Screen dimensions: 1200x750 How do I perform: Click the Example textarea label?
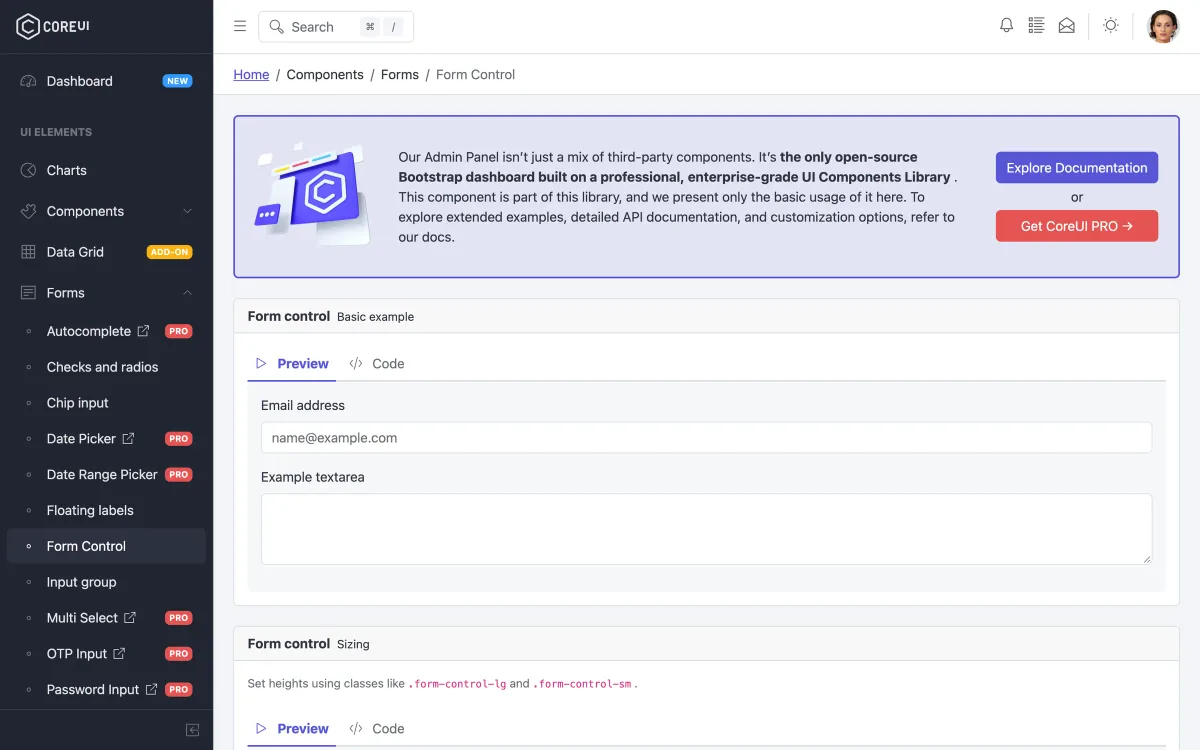click(x=313, y=477)
